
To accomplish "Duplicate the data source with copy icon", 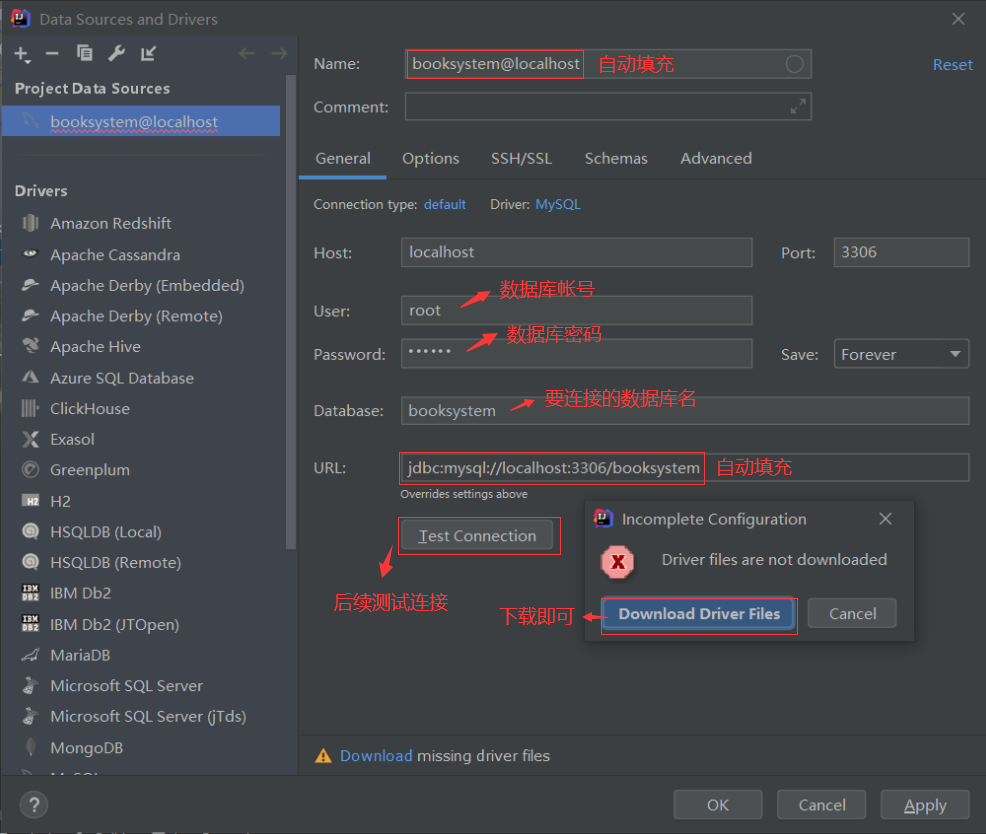I will coord(84,53).
